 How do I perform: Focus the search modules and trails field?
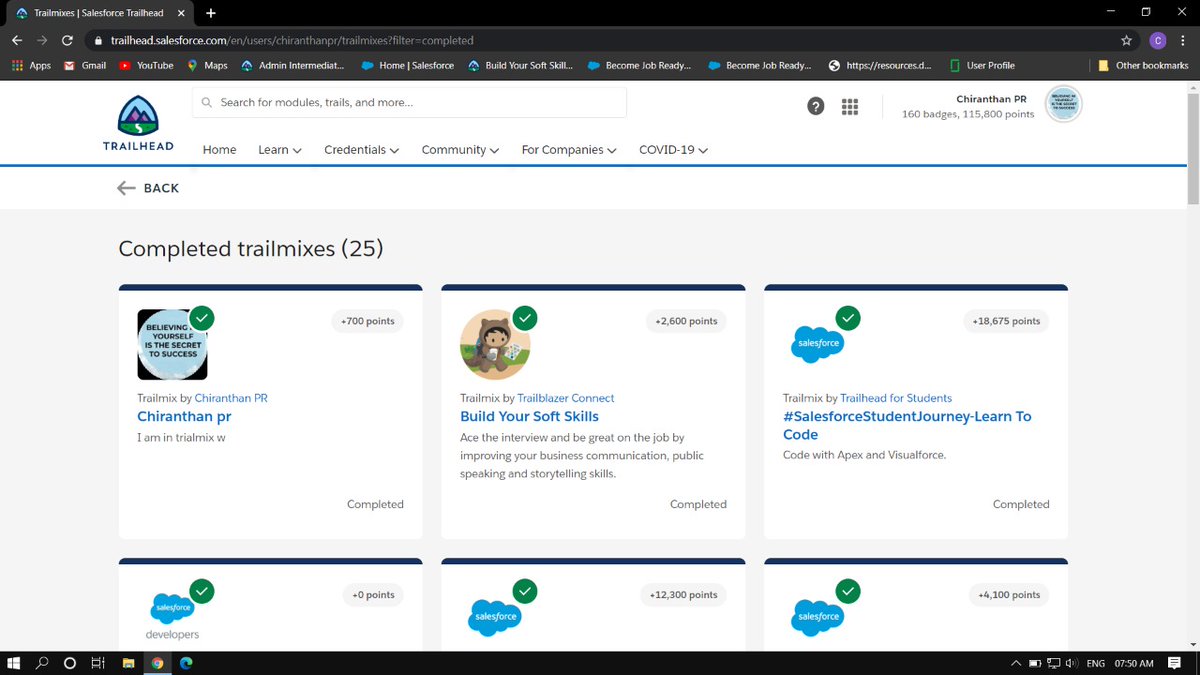pos(409,102)
